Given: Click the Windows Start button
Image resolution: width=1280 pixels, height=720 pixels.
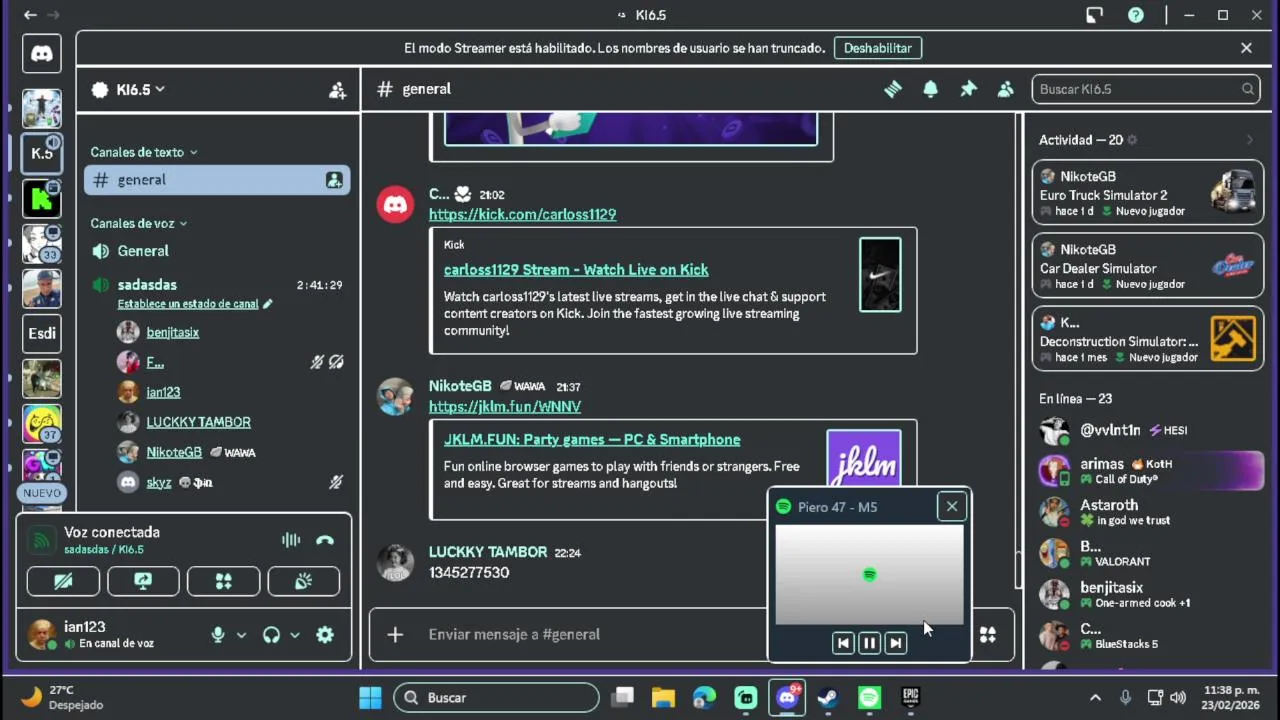Looking at the screenshot, I should coord(370,698).
